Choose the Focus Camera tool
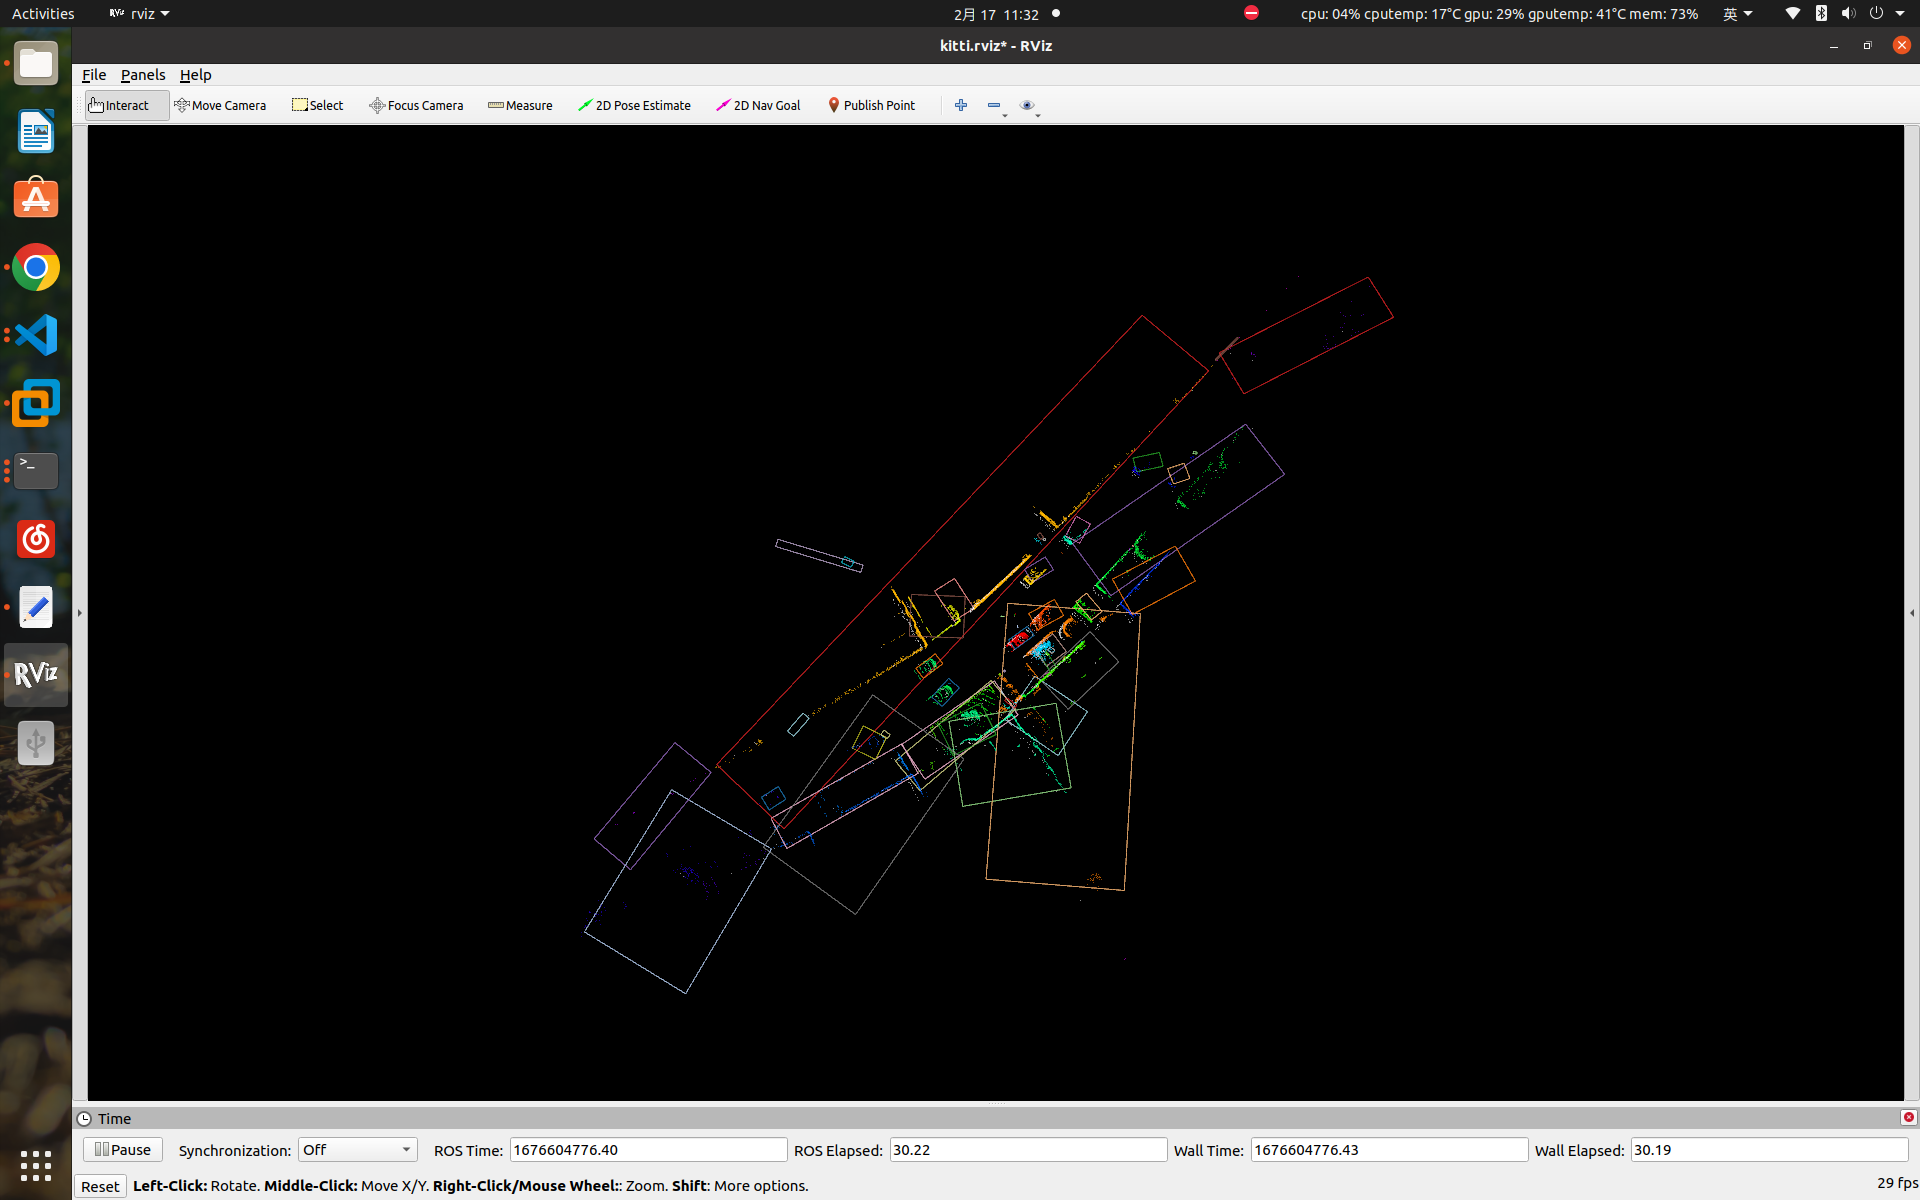 click(x=416, y=105)
